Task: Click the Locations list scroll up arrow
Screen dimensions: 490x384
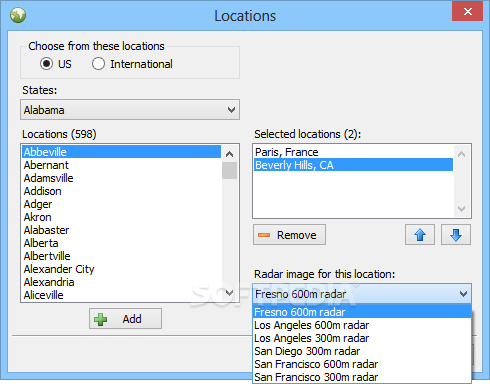Action: click(229, 154)
